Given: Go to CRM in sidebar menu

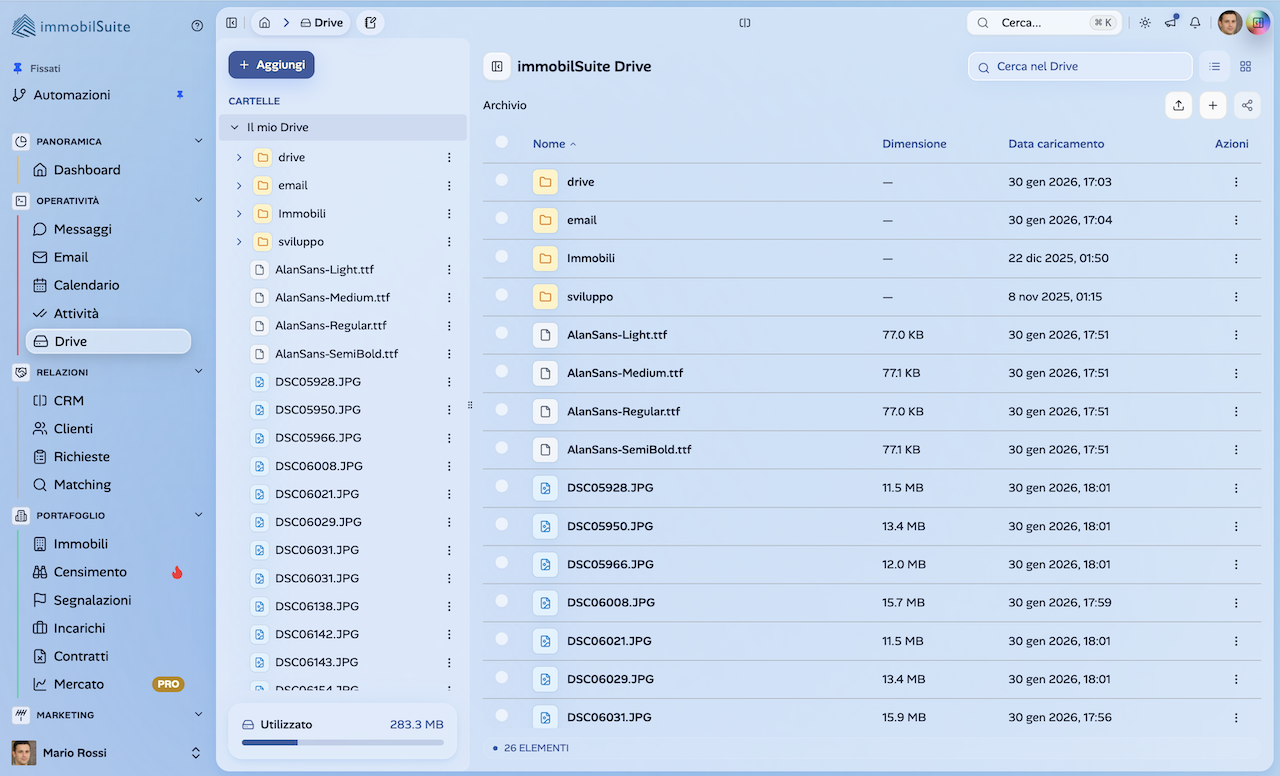Looking at the screenshot, I should point(68,400).
